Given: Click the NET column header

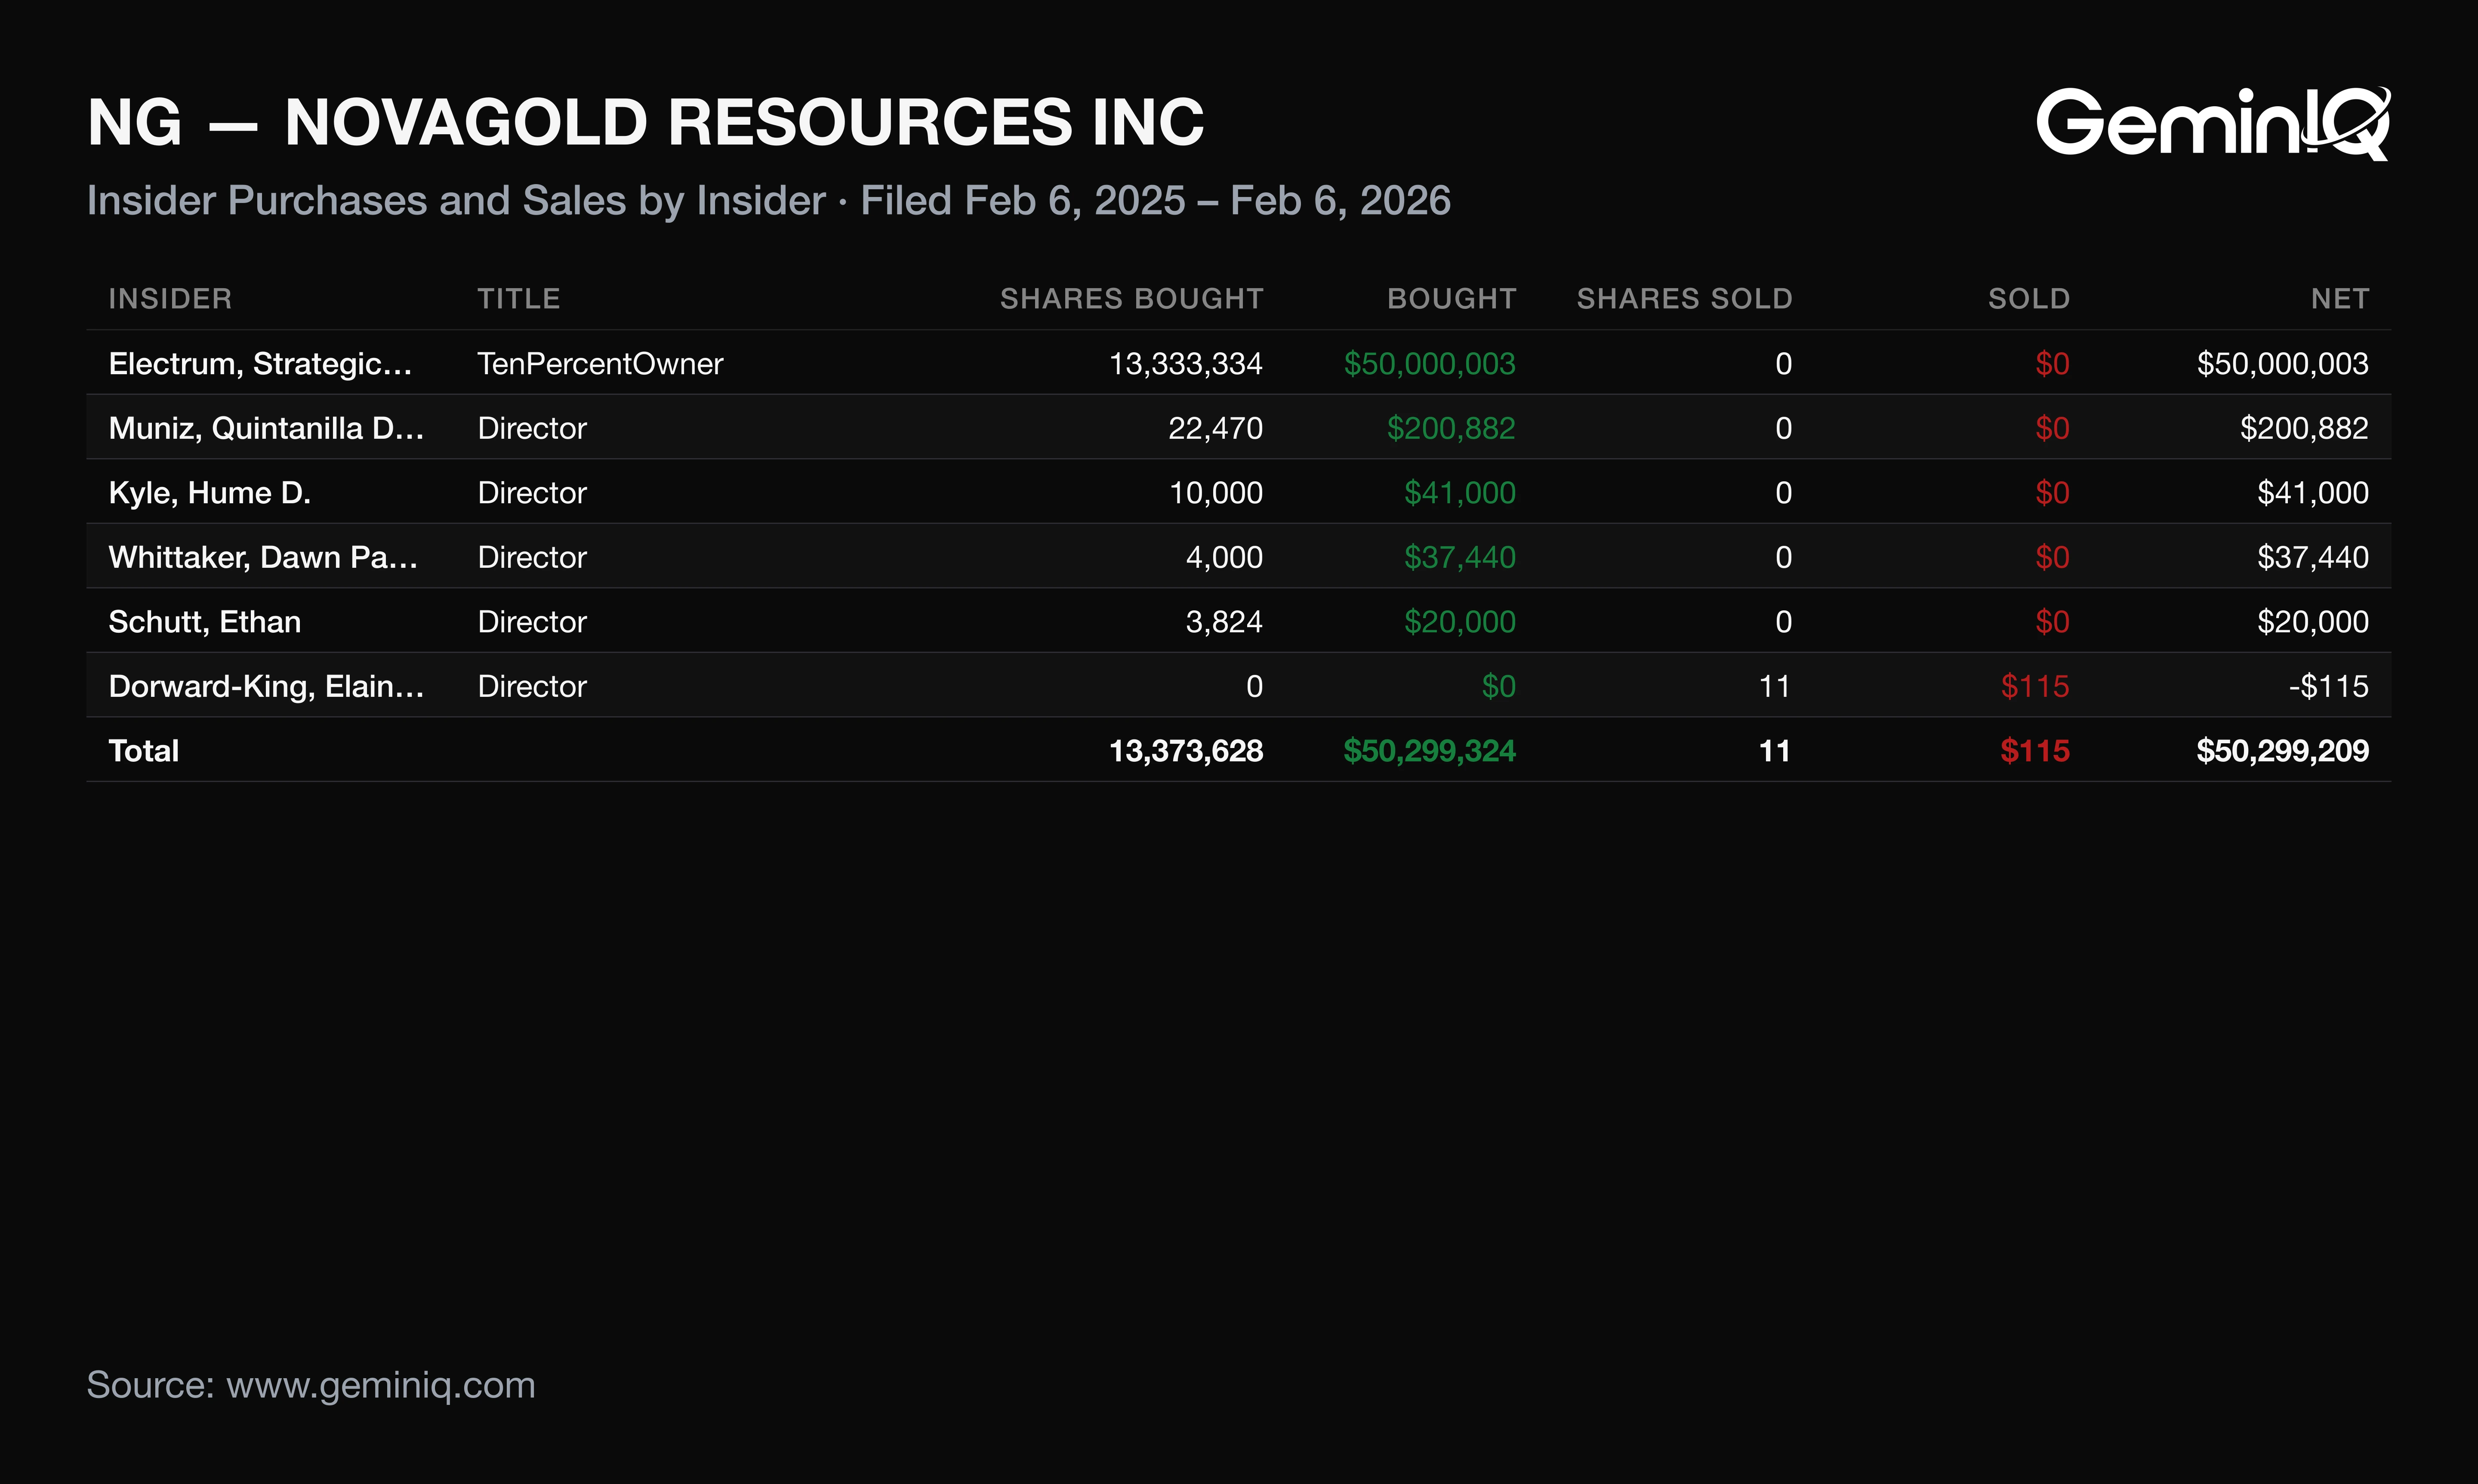Looking at the screenshot, I should coord(2339,298).
